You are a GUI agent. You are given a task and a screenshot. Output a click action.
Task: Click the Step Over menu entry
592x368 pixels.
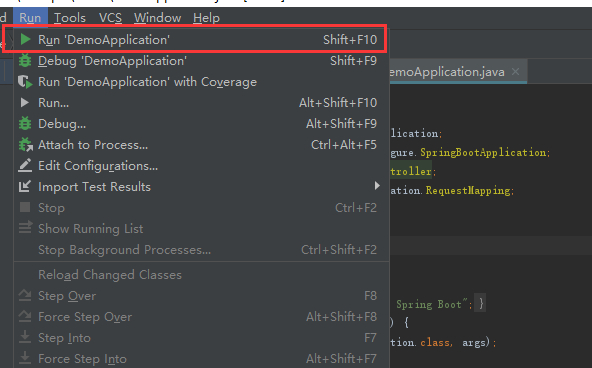[202, 296]
